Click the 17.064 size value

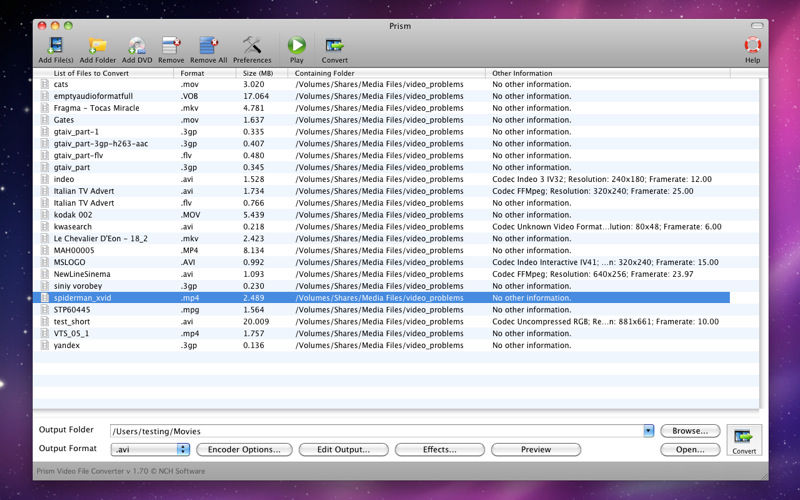click(x=256, y=96)
